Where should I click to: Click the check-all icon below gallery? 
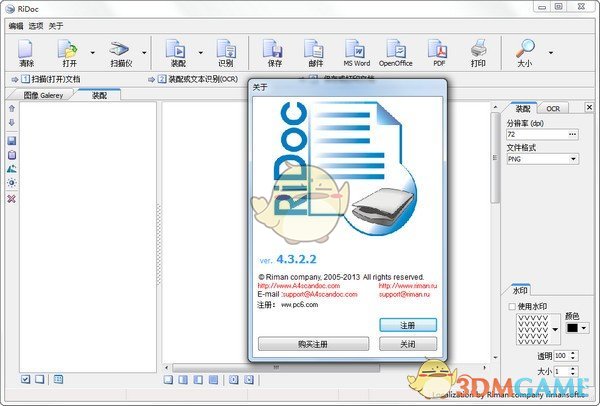click(26, 379)
